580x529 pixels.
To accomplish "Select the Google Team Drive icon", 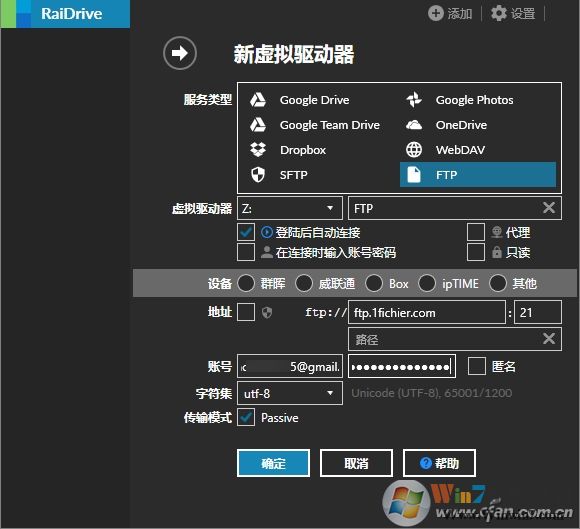I will tap(258, 125).
